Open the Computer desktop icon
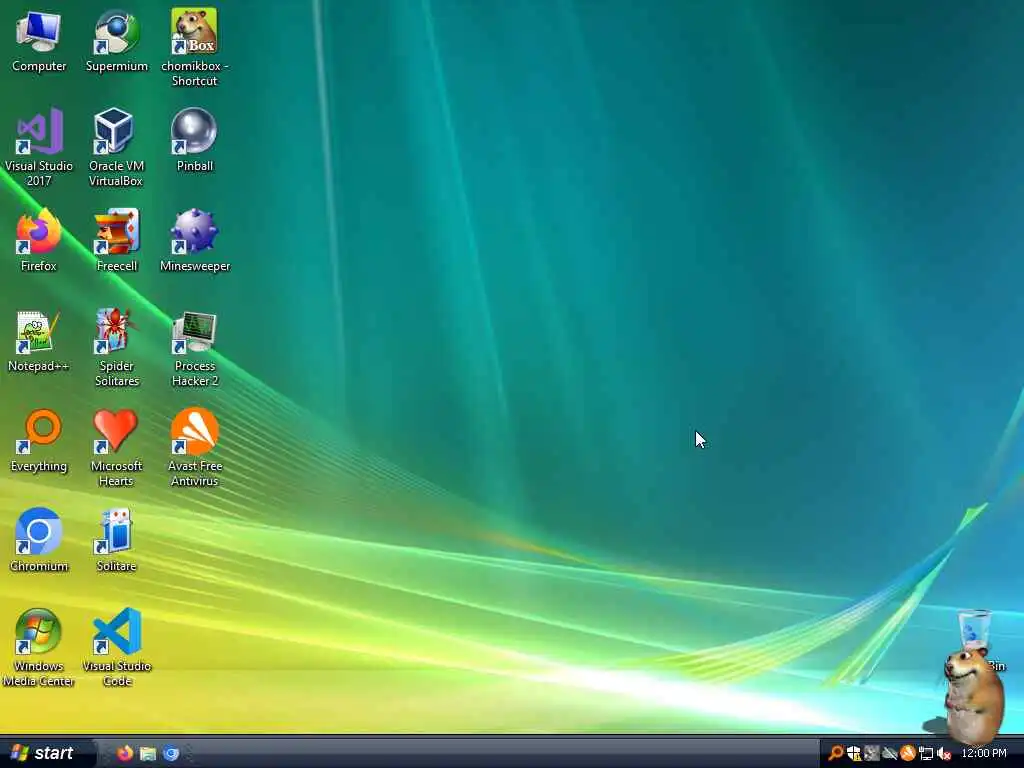1024x768 pixels. tap(39, 40)
